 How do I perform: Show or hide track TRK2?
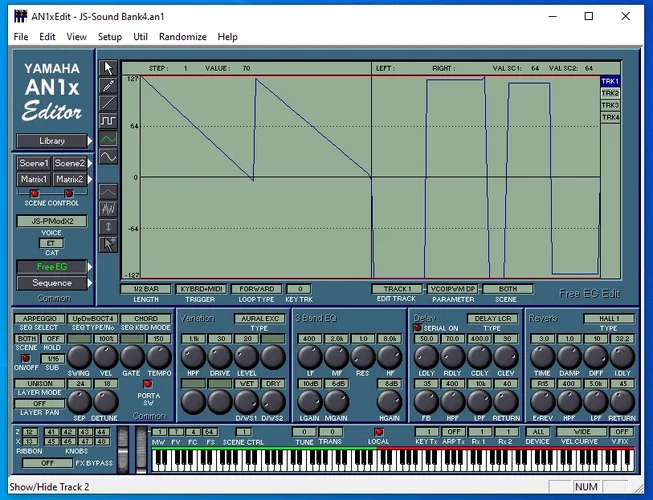610,93
